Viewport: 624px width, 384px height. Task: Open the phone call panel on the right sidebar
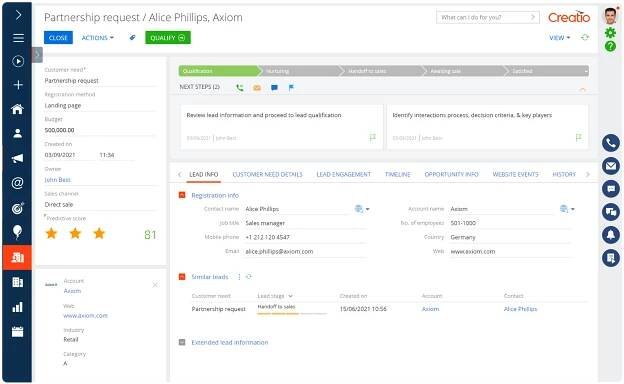610,143
